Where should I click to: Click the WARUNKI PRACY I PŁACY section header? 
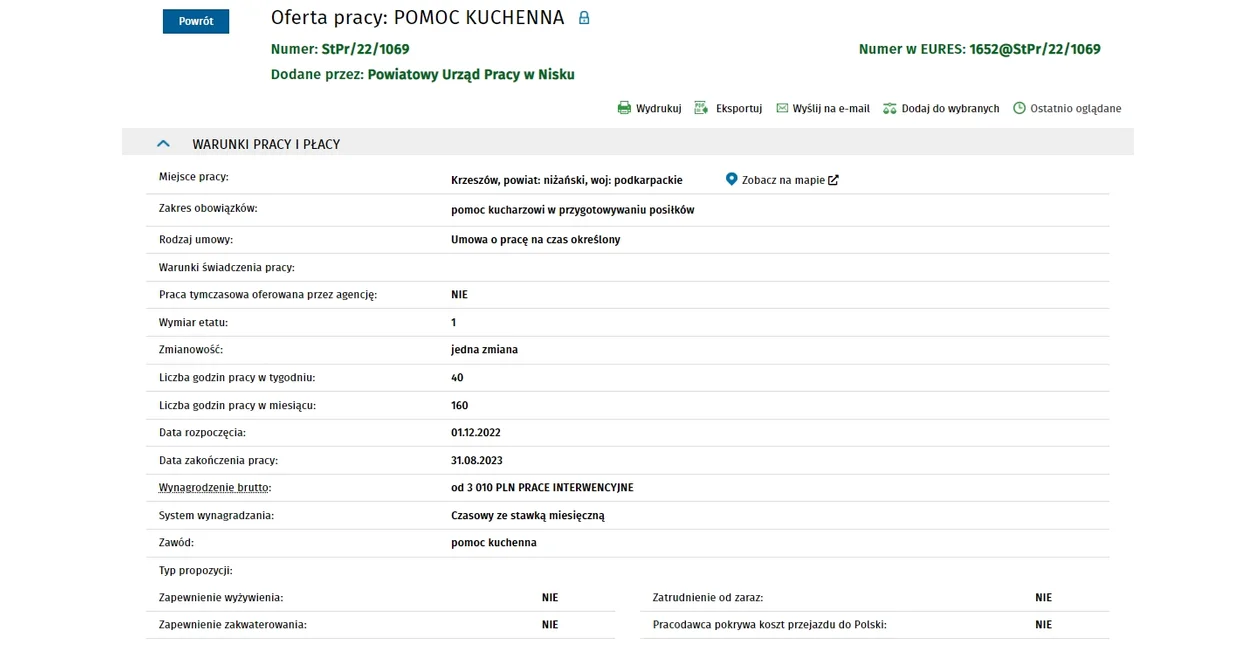coord(627,142)
